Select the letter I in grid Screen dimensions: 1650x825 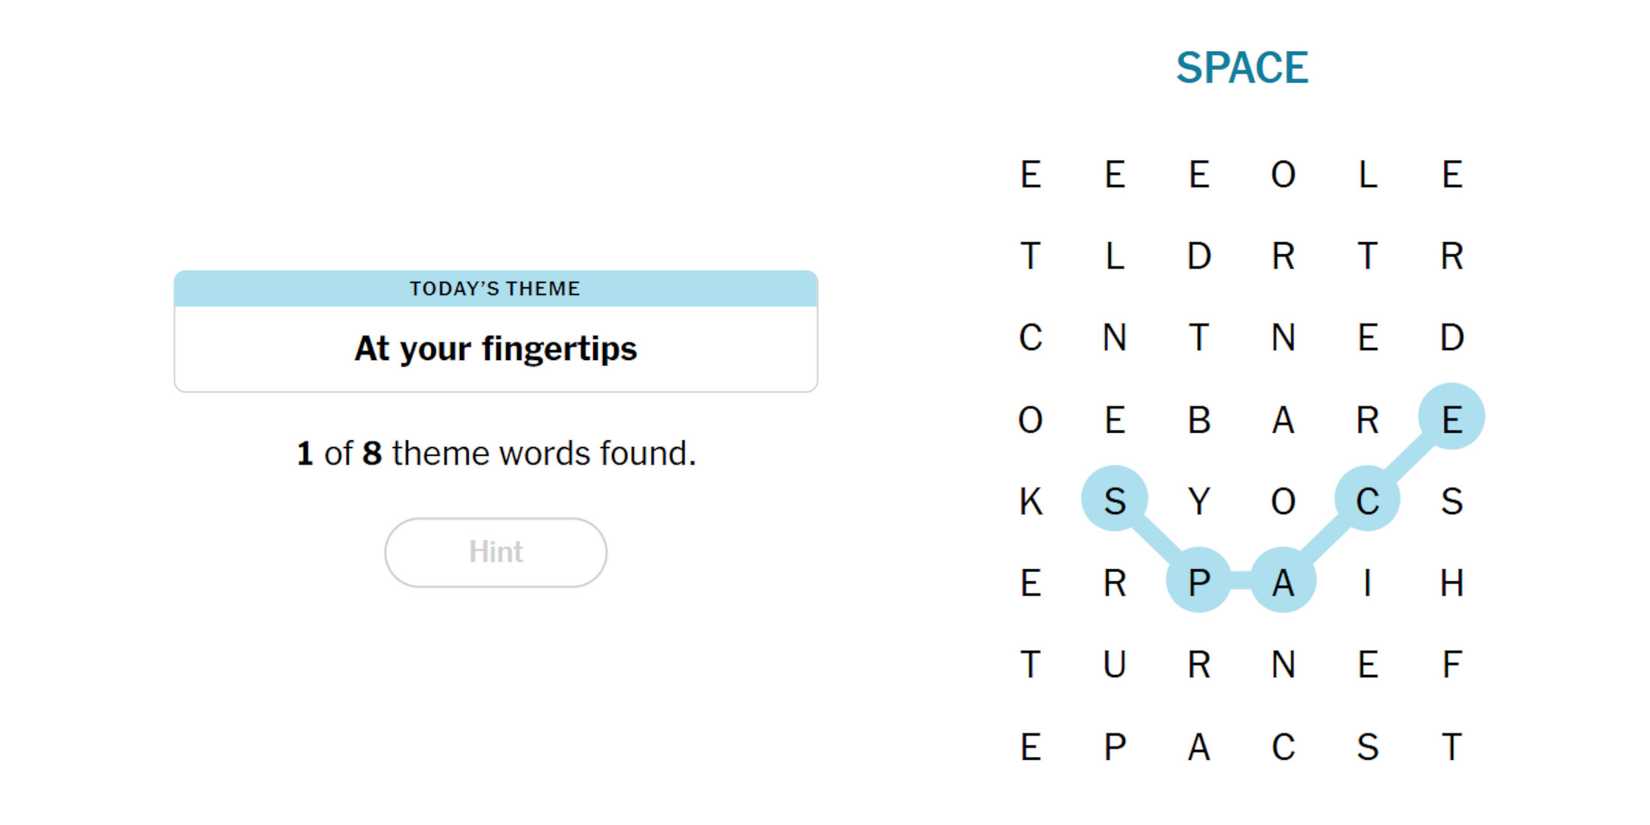click(1367, 581)
